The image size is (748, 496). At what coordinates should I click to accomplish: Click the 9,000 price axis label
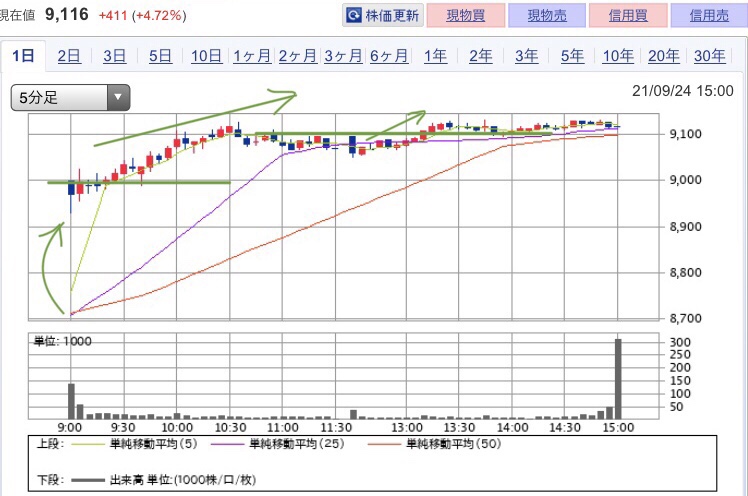686,180
